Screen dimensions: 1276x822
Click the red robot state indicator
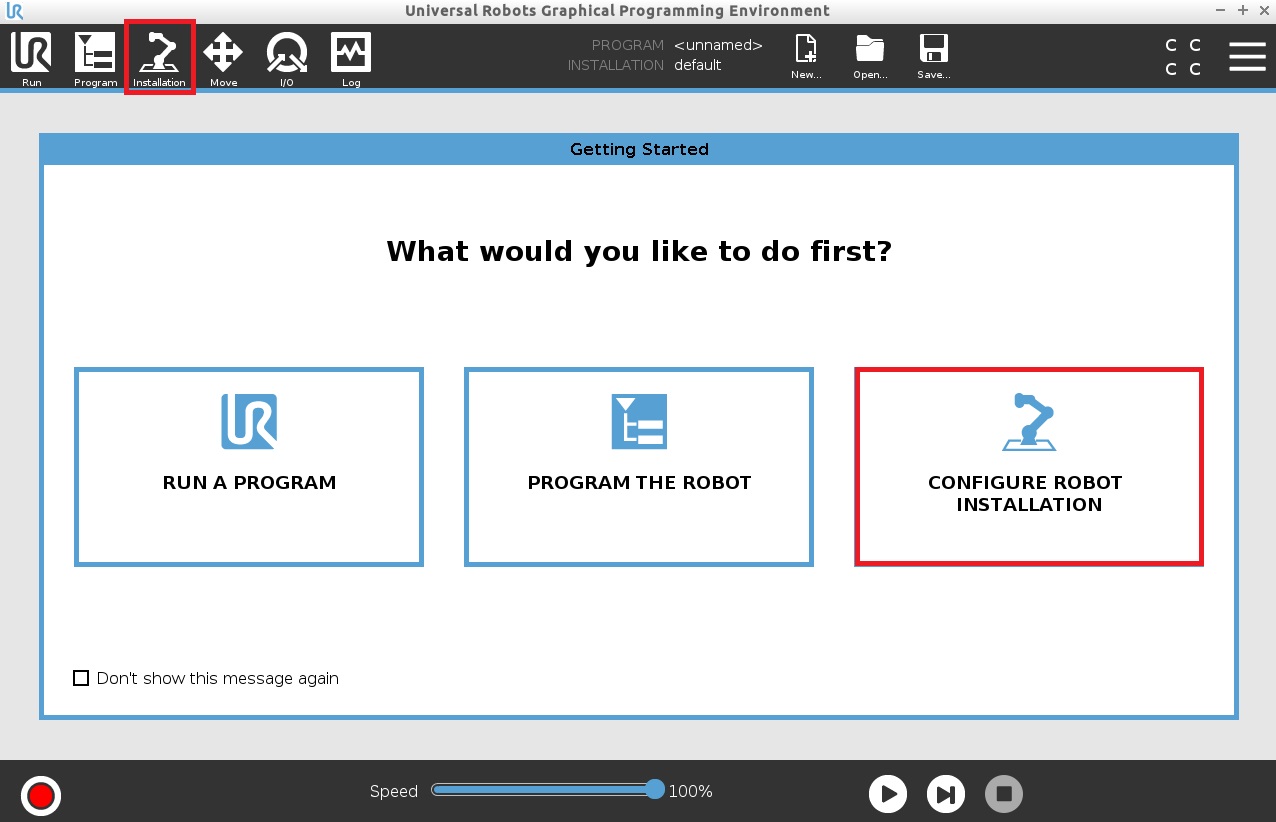point(41,796)
